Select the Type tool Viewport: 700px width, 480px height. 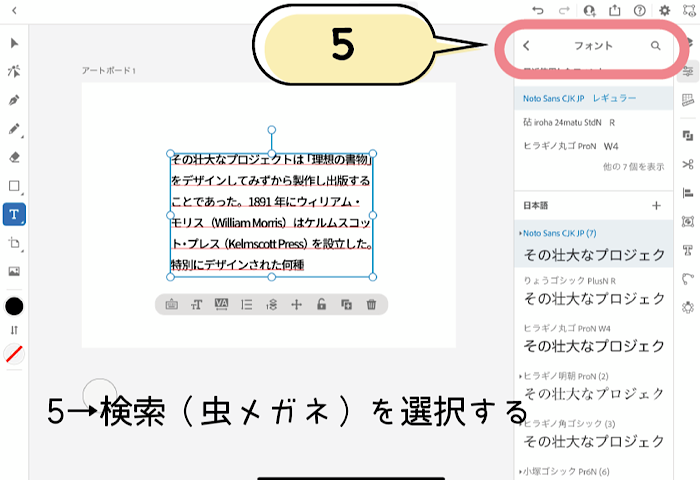click(14, 214)
